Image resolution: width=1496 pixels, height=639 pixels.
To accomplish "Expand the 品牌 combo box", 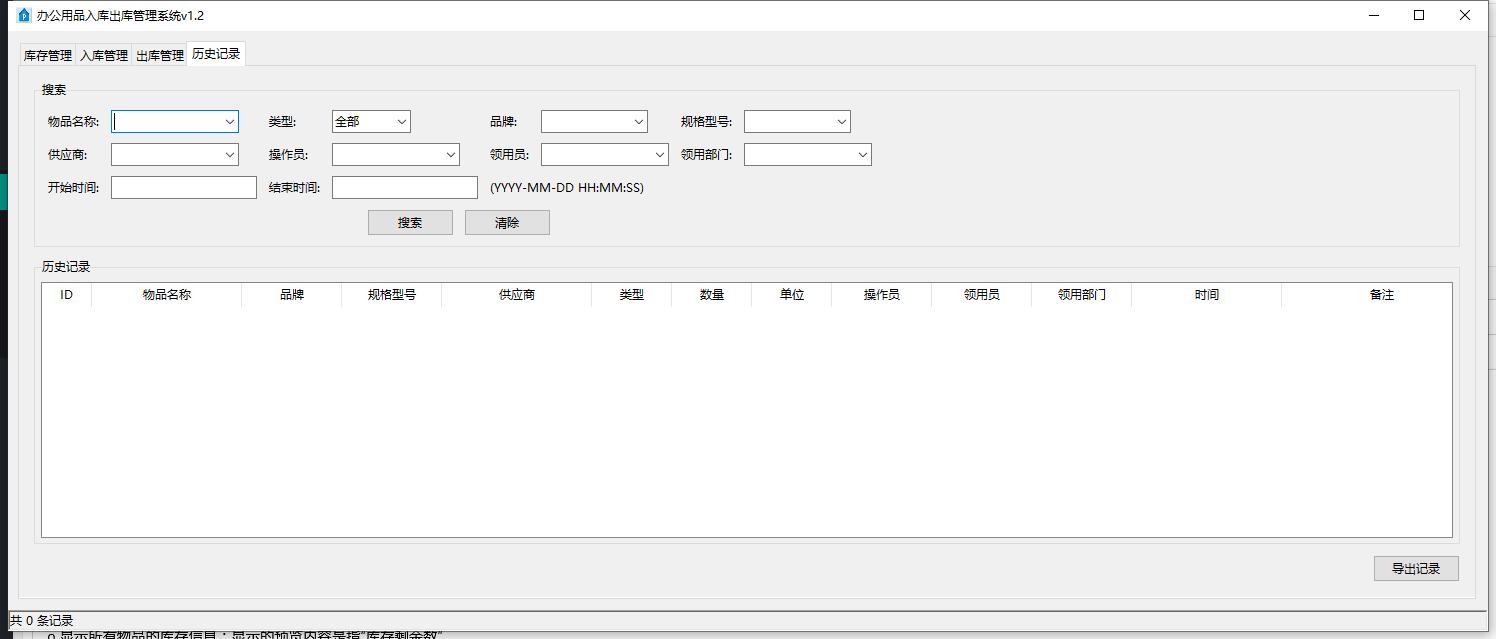I will (638, 122).
